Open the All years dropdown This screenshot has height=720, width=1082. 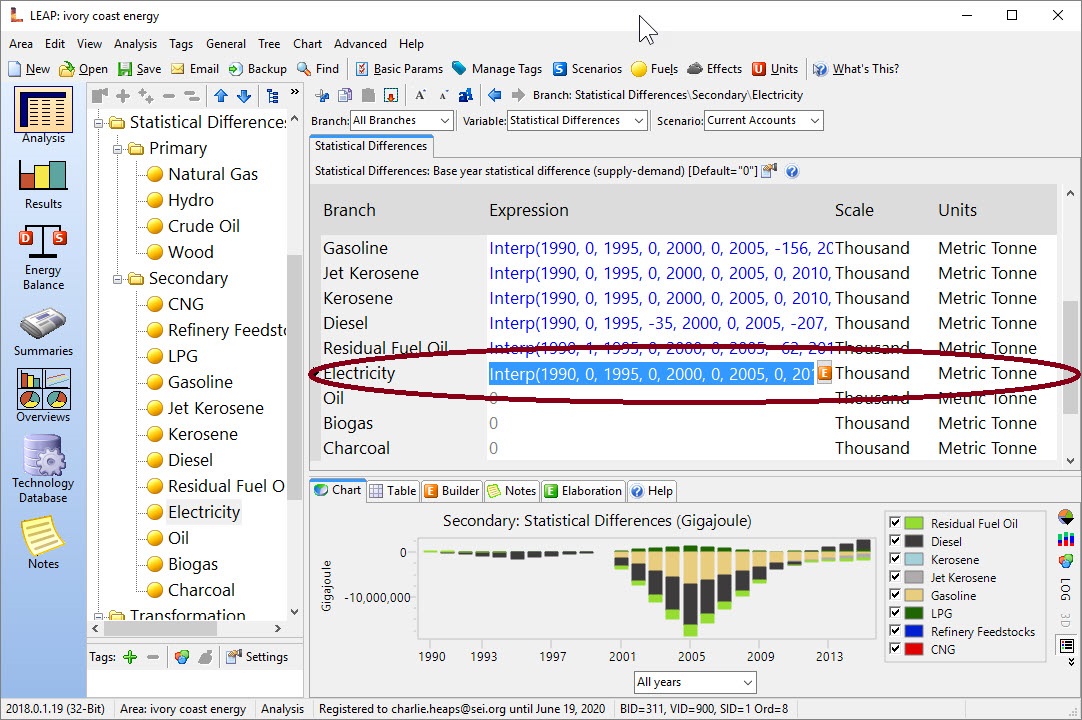pyautogui.click(x=695, y=682)
